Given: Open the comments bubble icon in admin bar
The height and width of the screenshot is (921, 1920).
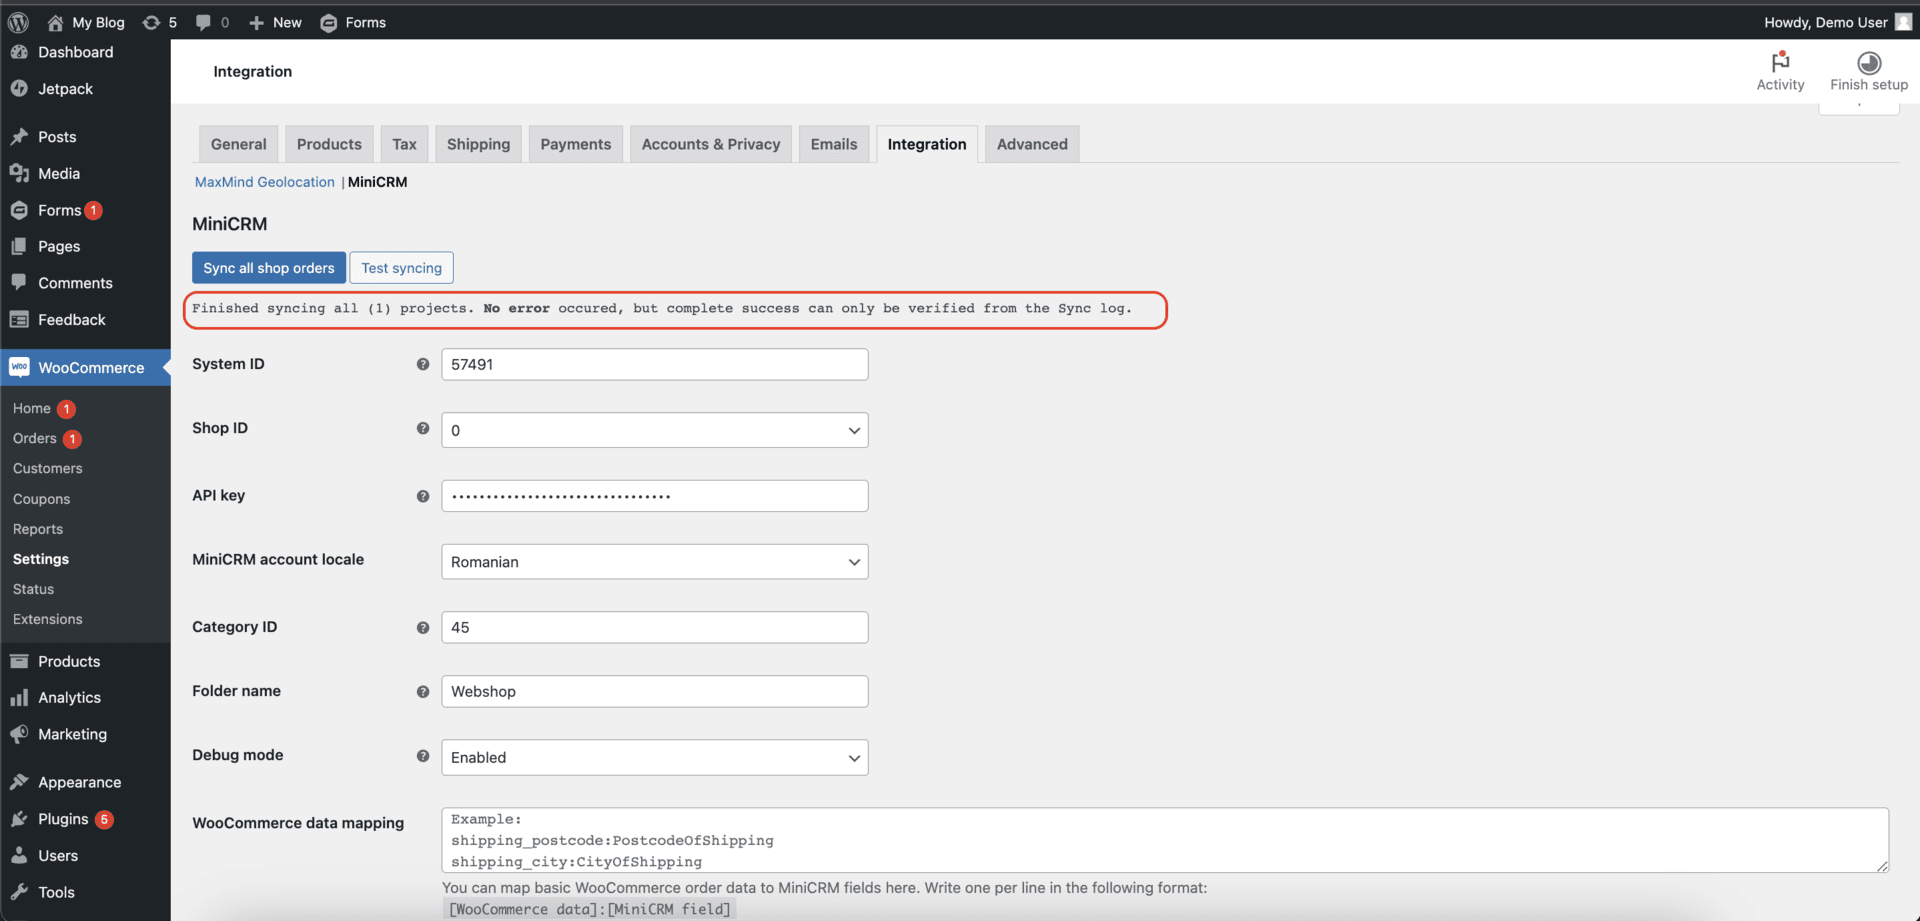Looking at the screenshot, I should pyautogui.click(x=203, y=22).
